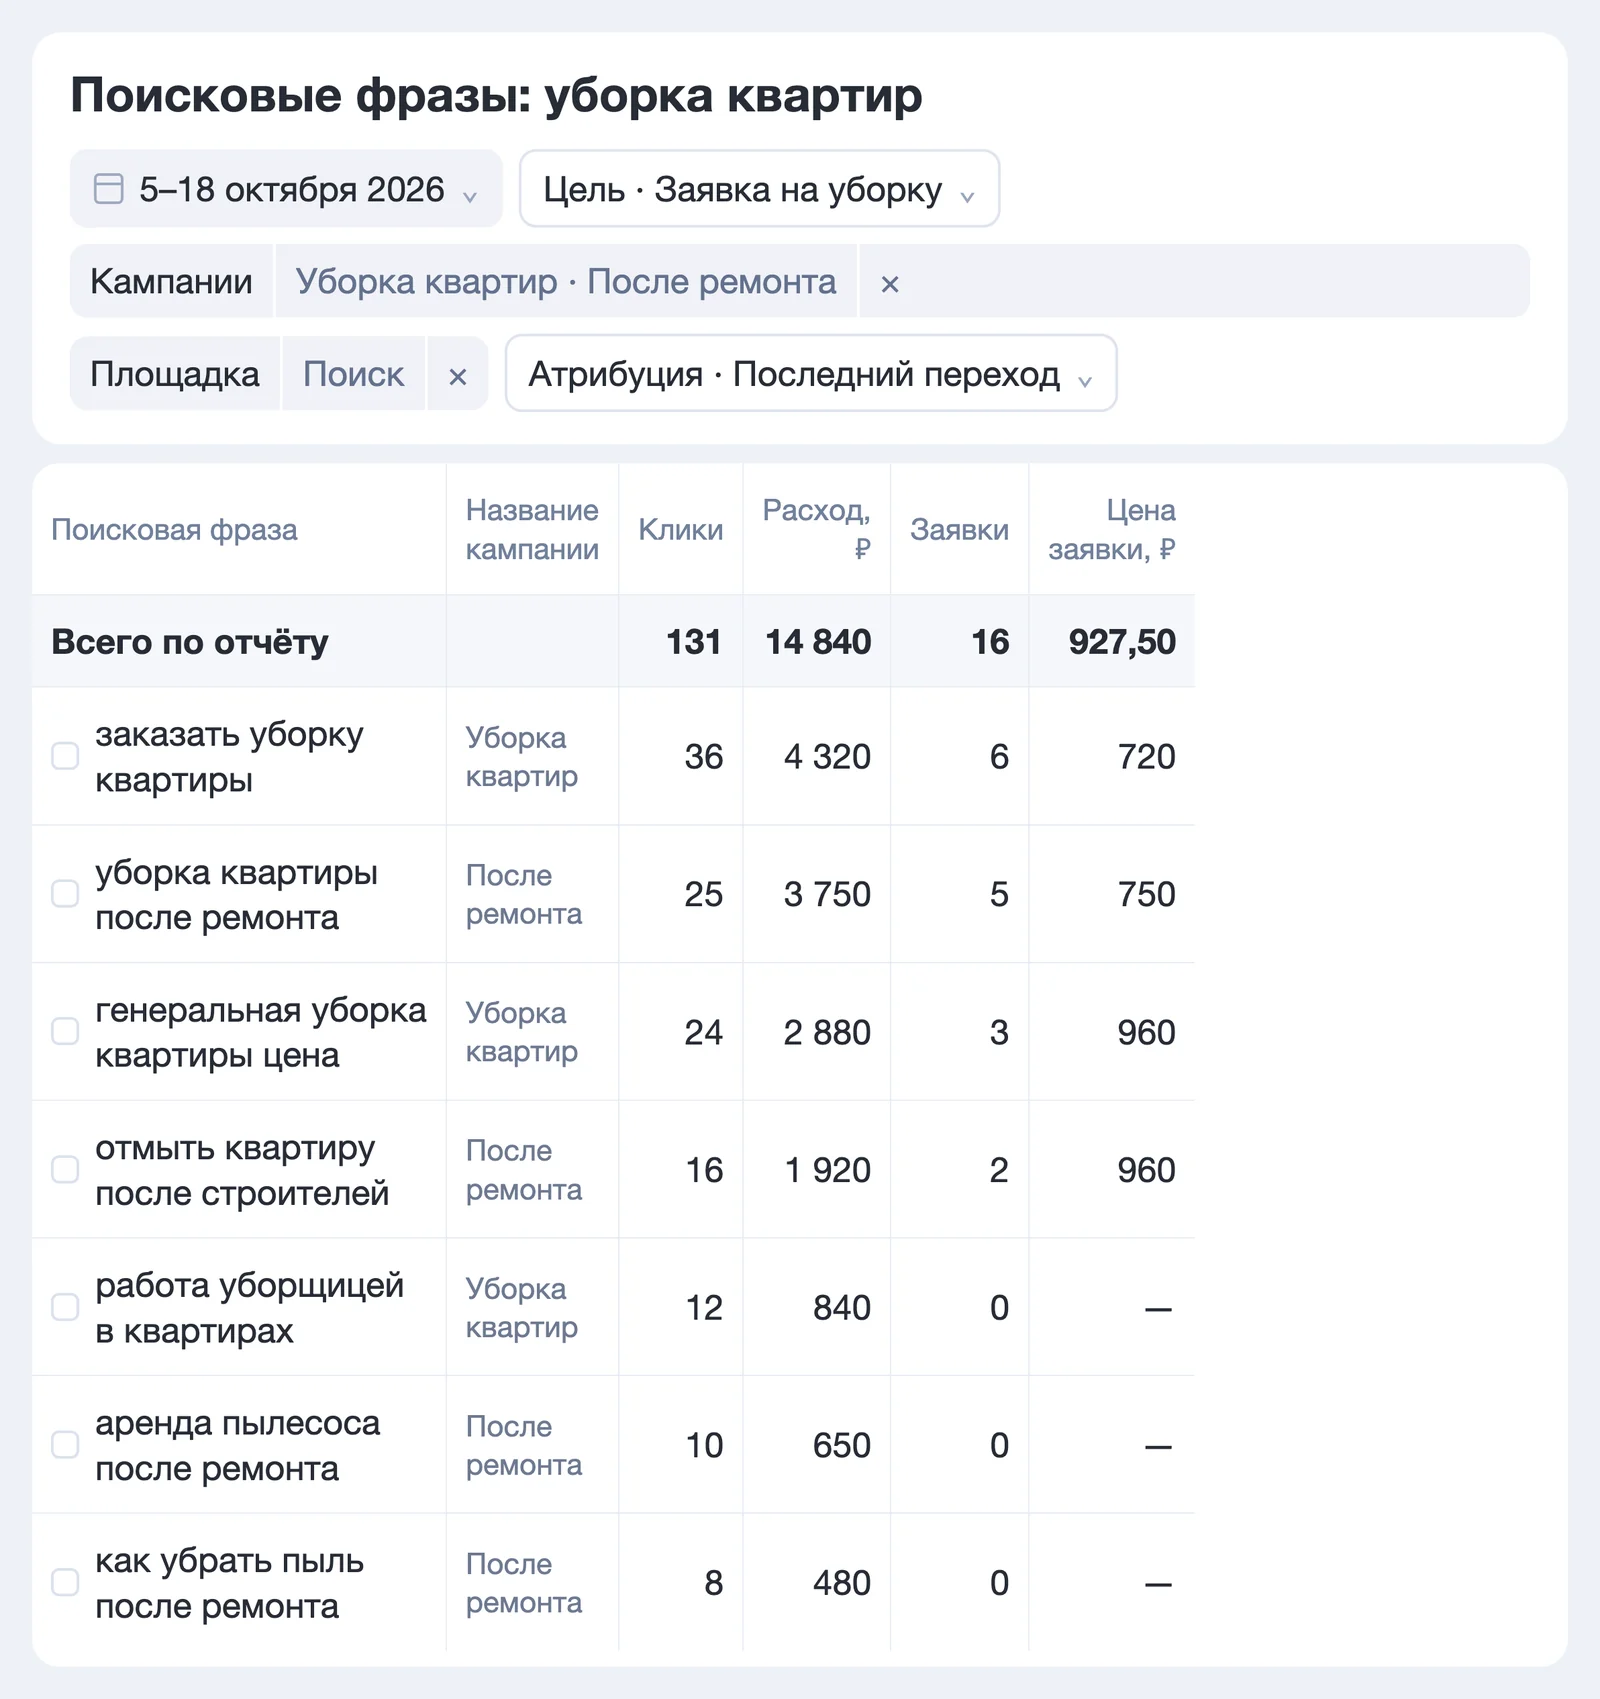
Task: Click the Поиск platform filter value
Action: pos(354,375)
